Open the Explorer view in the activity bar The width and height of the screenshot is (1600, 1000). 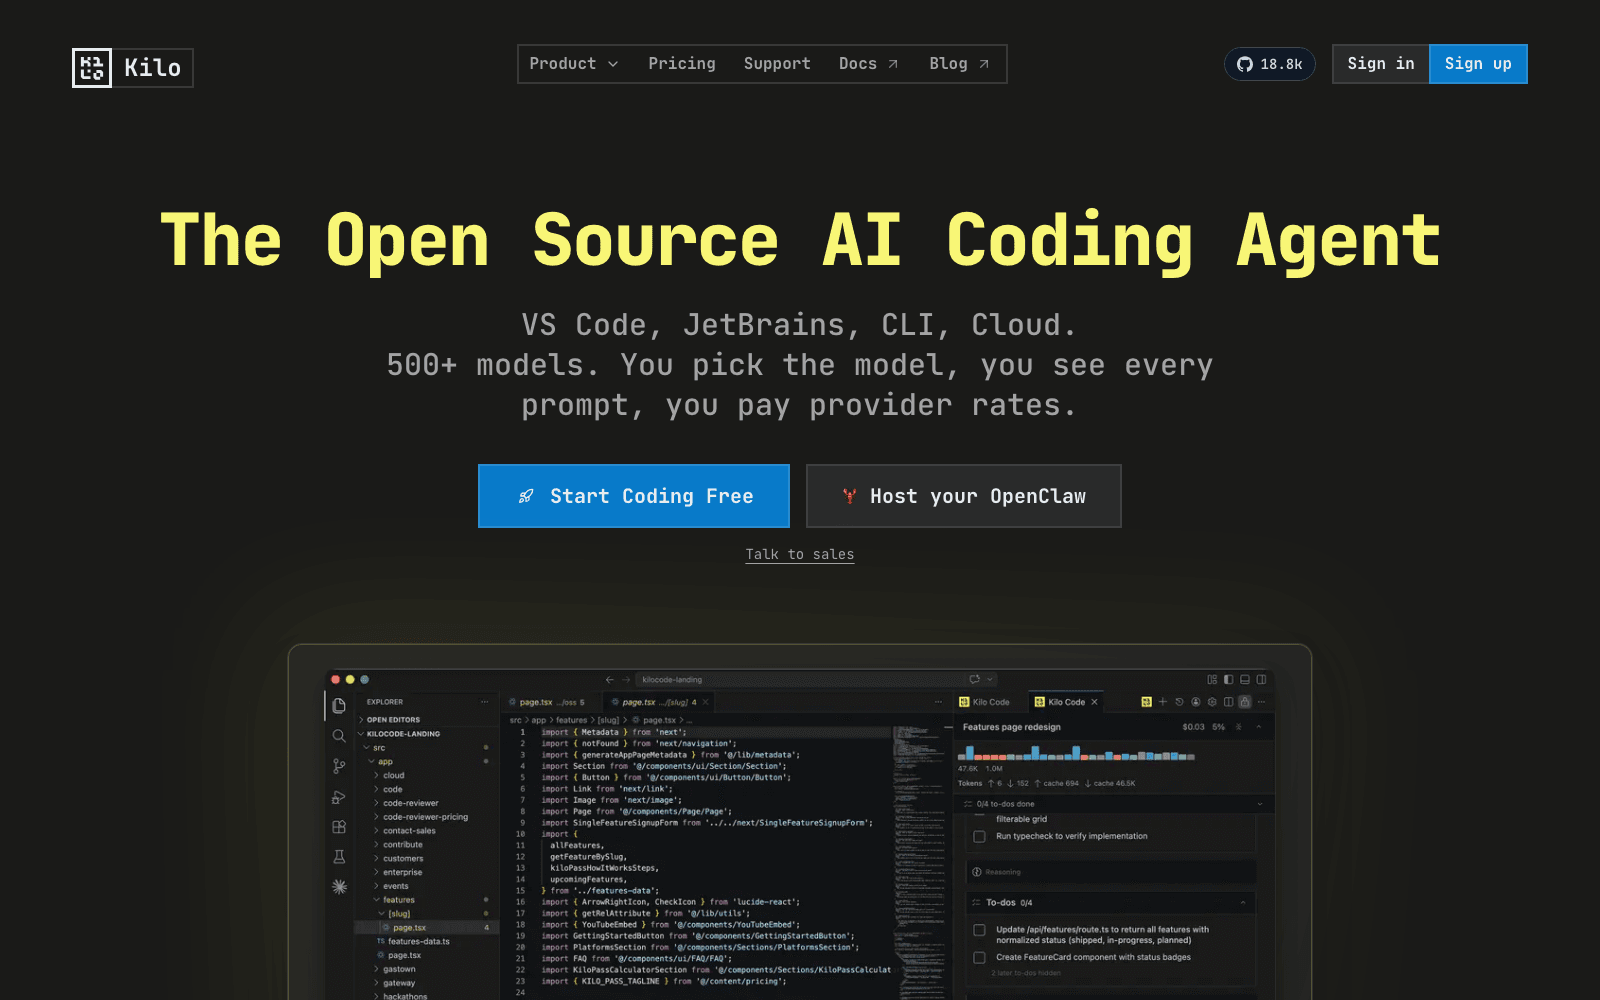tap(339, 706)
